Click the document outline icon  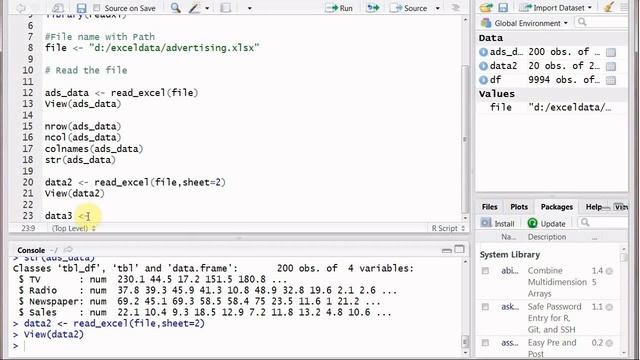coord(456,8)
